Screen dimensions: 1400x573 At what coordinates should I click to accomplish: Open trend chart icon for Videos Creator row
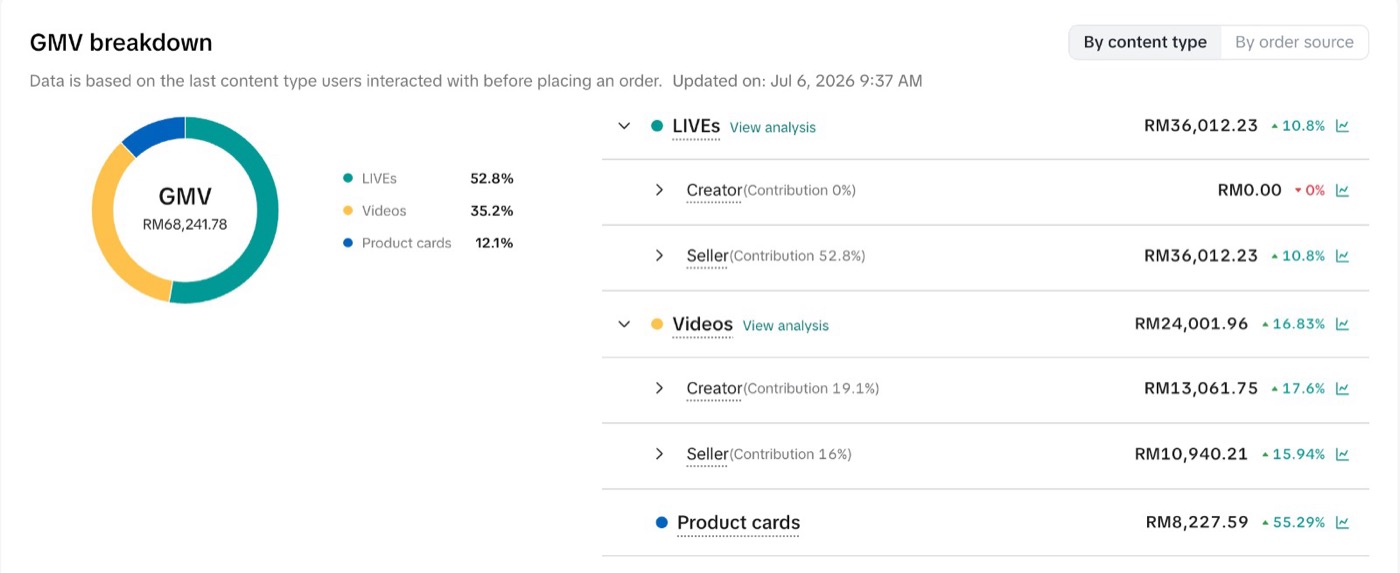[x=1343, y=388]
